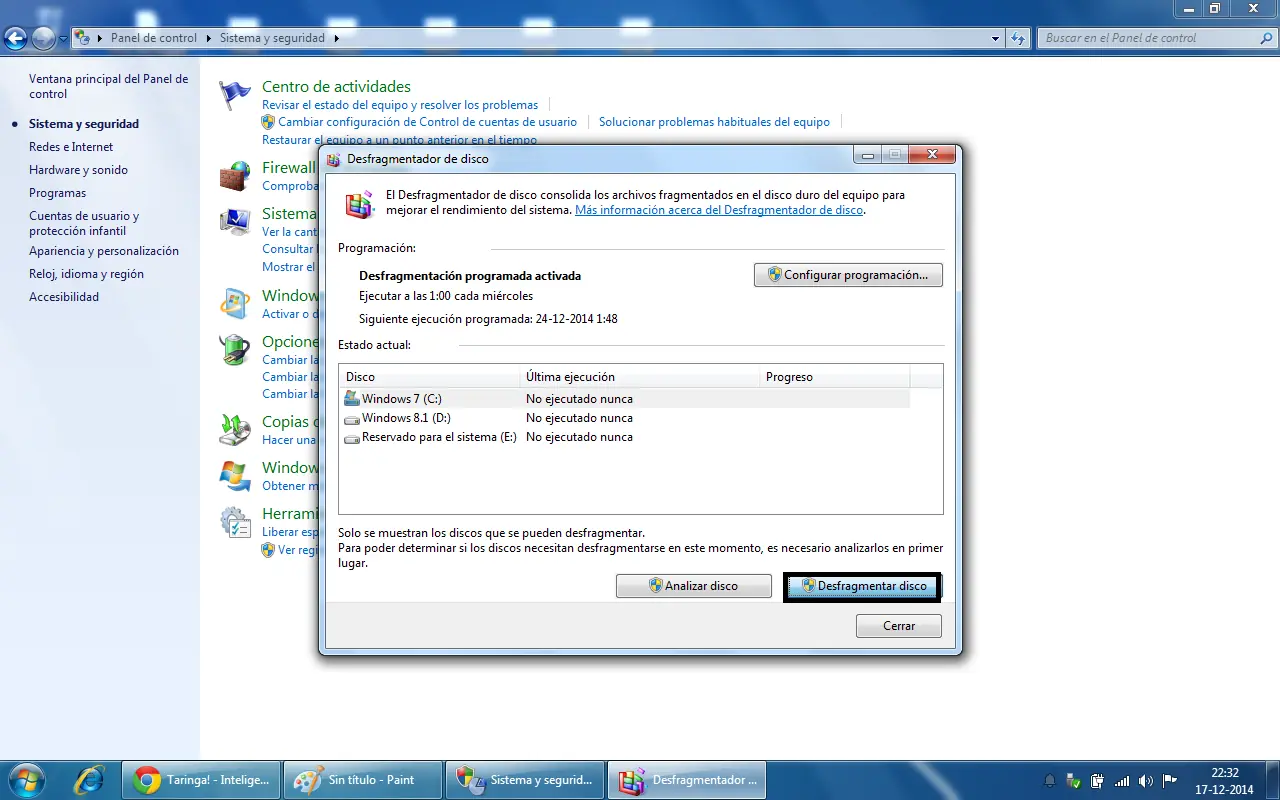Open the address bar history dropdown

pos(995,38)
